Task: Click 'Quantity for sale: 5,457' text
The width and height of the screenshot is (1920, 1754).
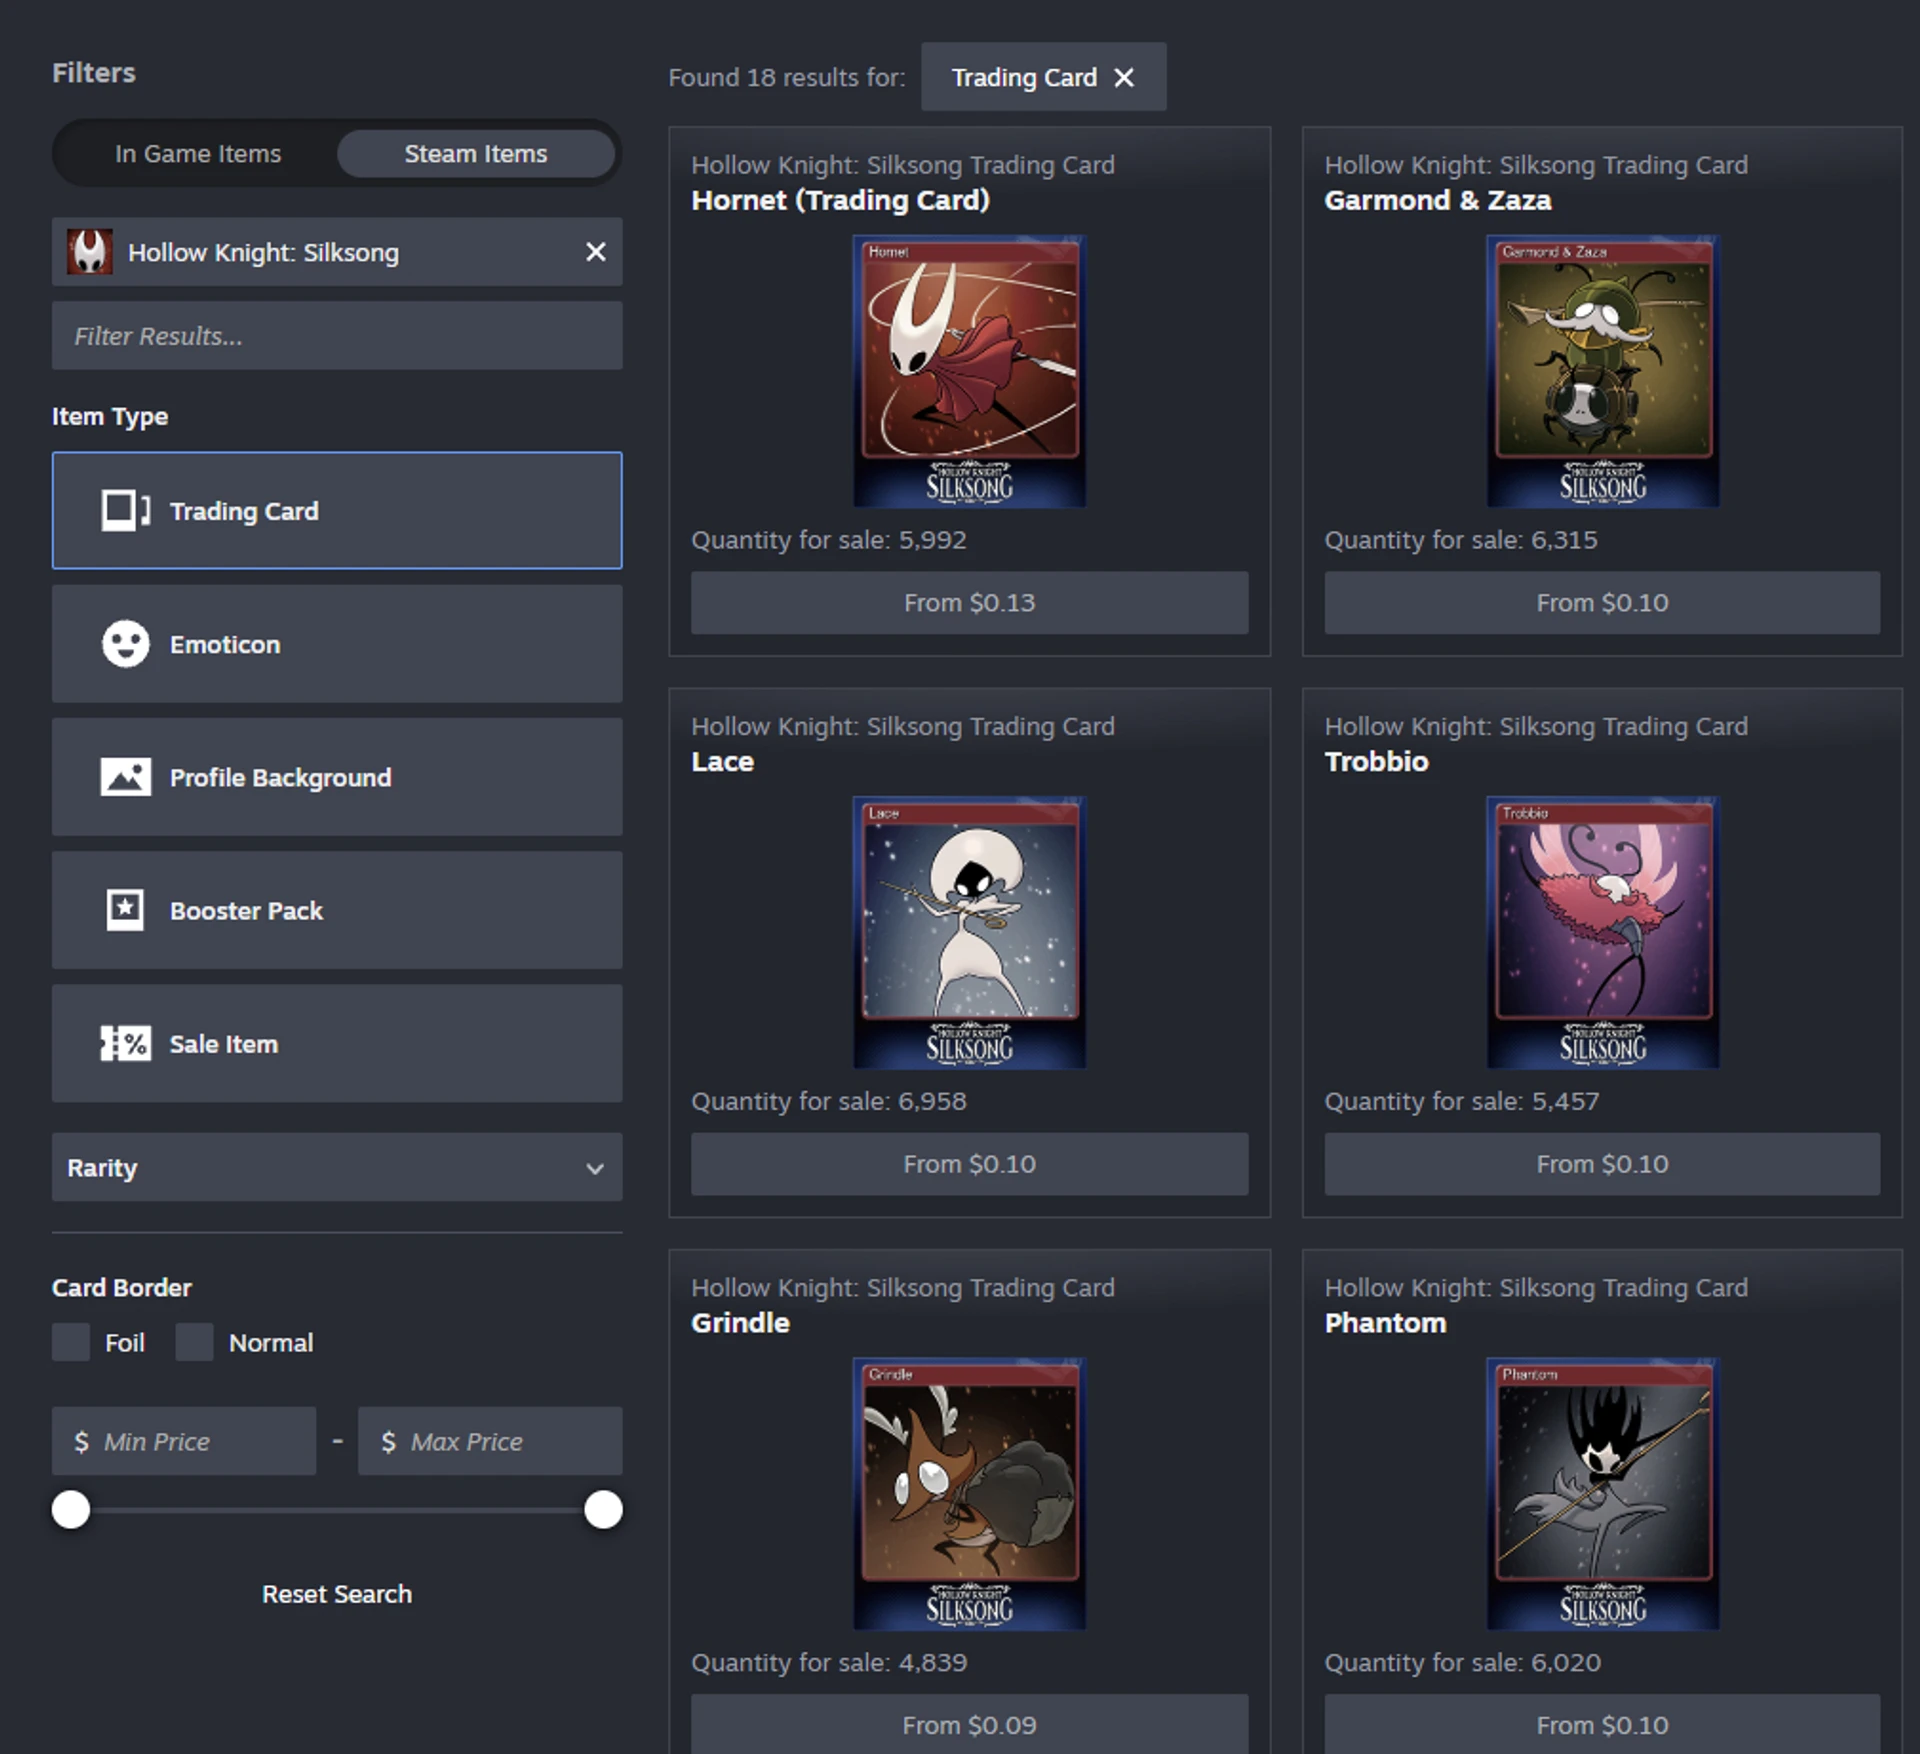Action: coord(1461,1101)
